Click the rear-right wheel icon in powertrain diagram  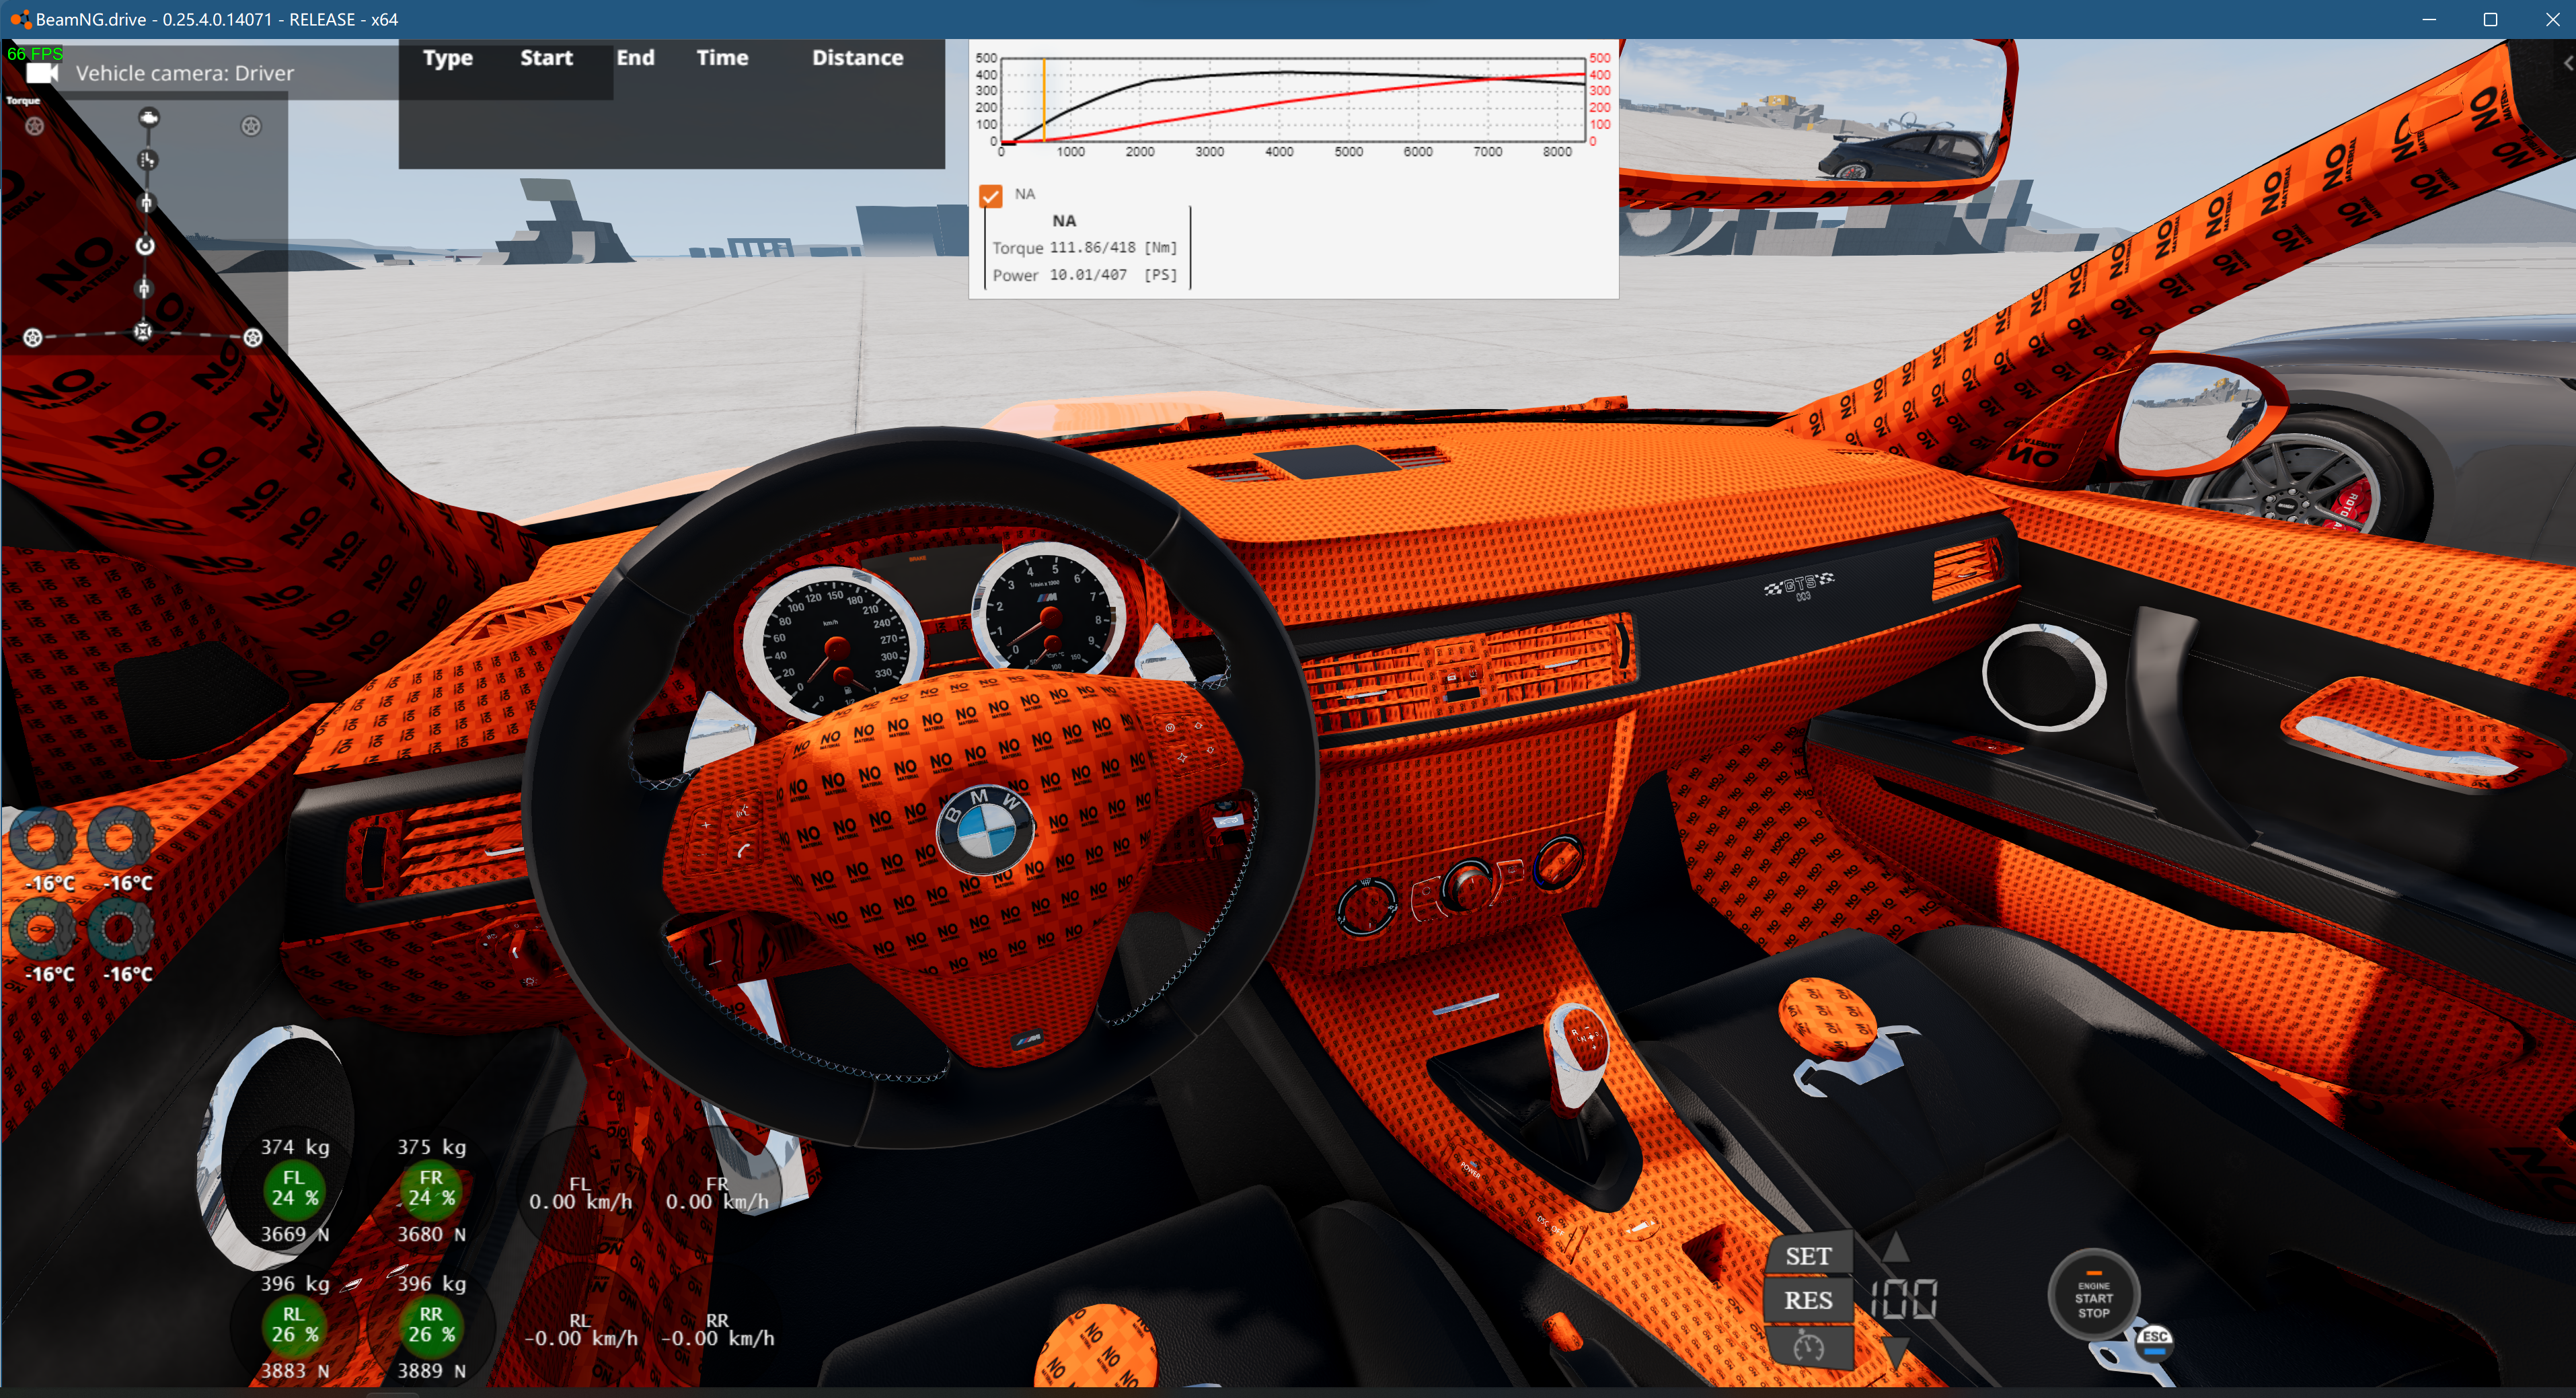(253, 338)
